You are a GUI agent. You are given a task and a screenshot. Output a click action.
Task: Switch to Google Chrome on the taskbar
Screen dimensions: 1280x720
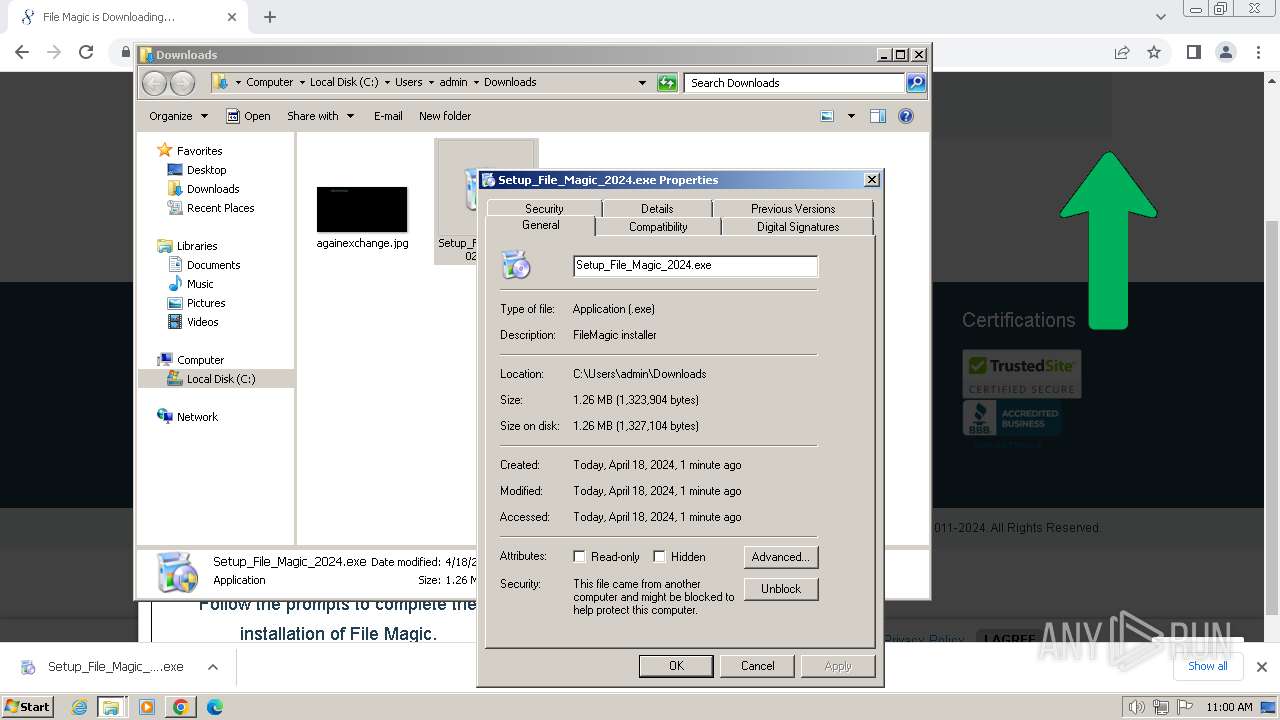click(x=181, y=707)
